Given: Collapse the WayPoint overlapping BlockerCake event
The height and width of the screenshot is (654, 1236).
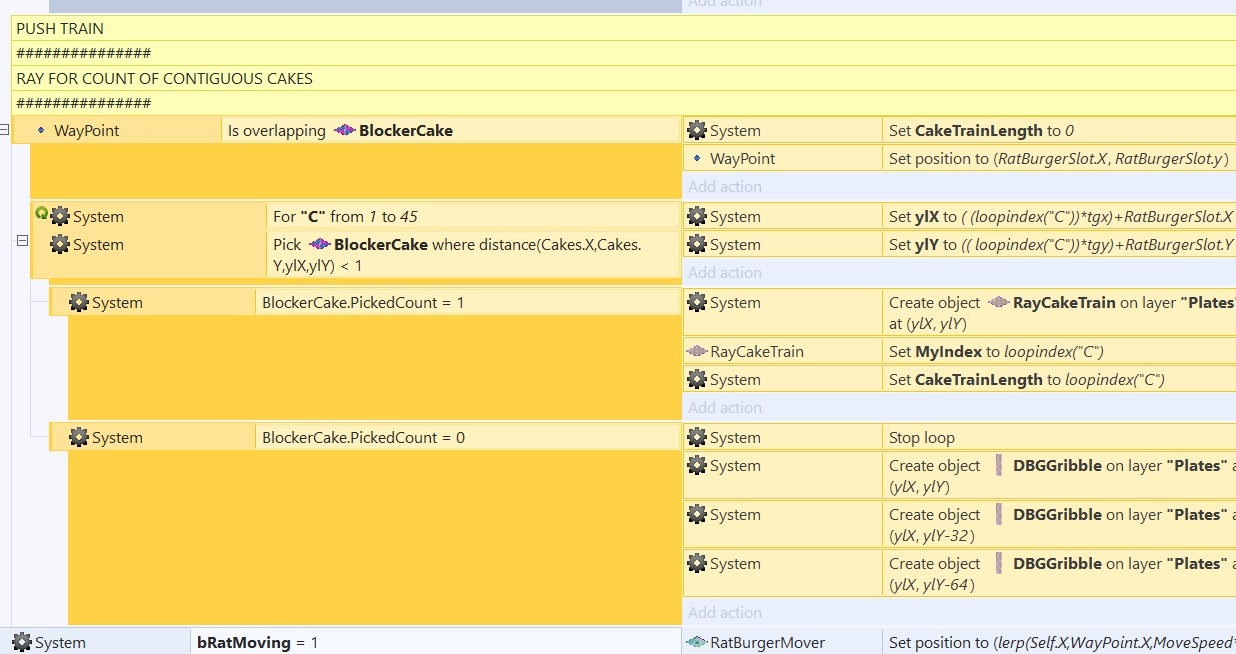Looking at the screenshot, I should [4, 129].
